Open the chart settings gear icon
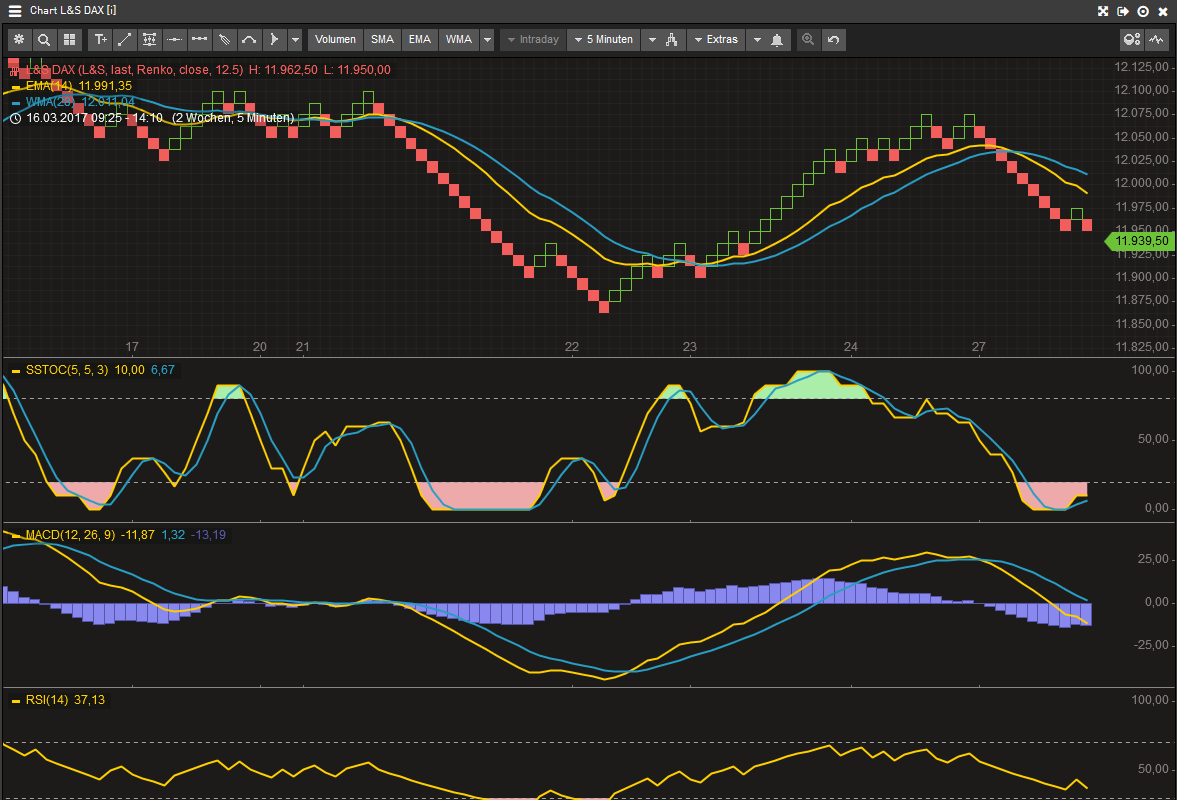Viewport: 1177px width, 800px height. coord(19,39)
